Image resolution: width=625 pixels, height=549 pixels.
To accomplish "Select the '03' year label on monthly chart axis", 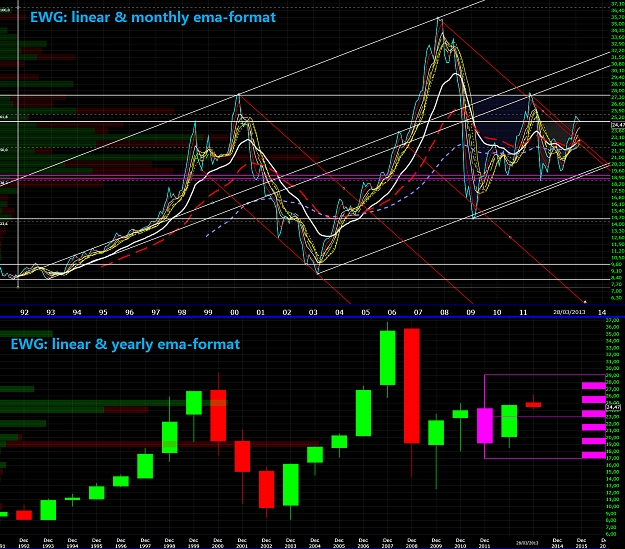I will click(x=313, y=312).
